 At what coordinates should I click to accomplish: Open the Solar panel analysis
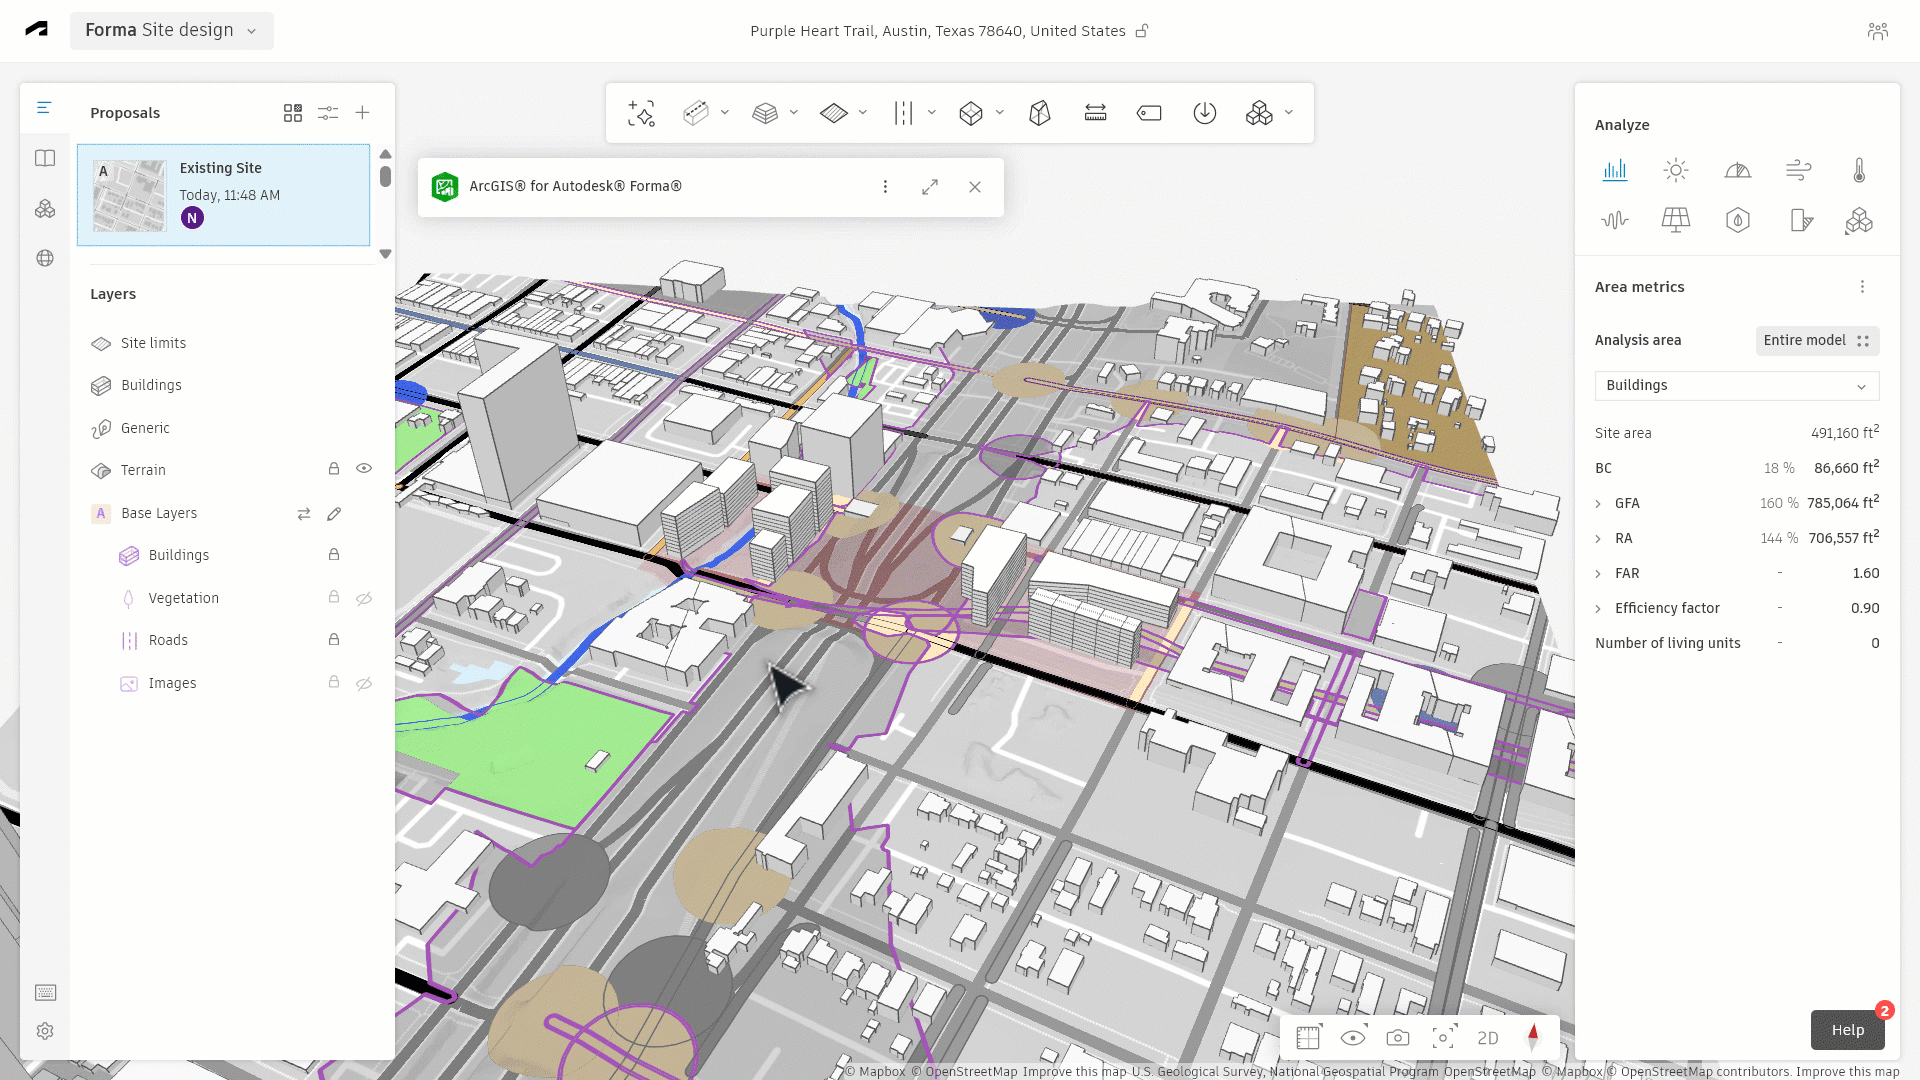pos(1676,220)
